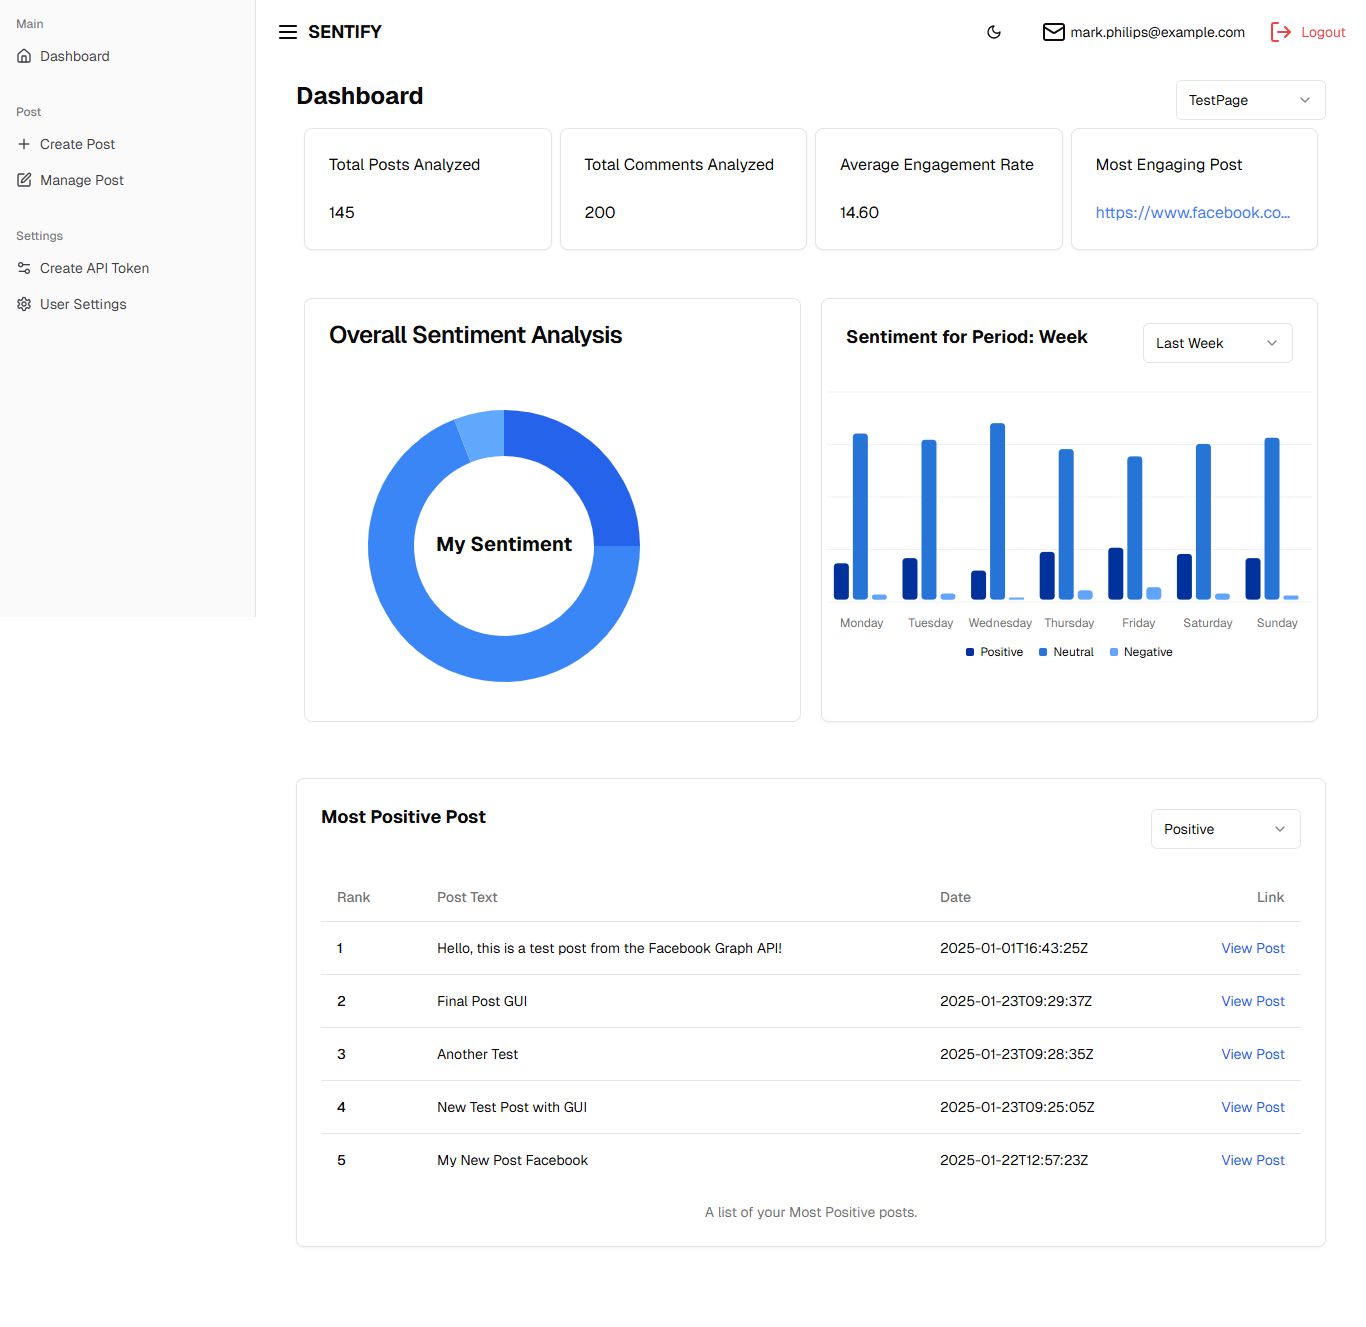
Task: Expand the Last Week period dropdown
Action: click(1217, 343)
